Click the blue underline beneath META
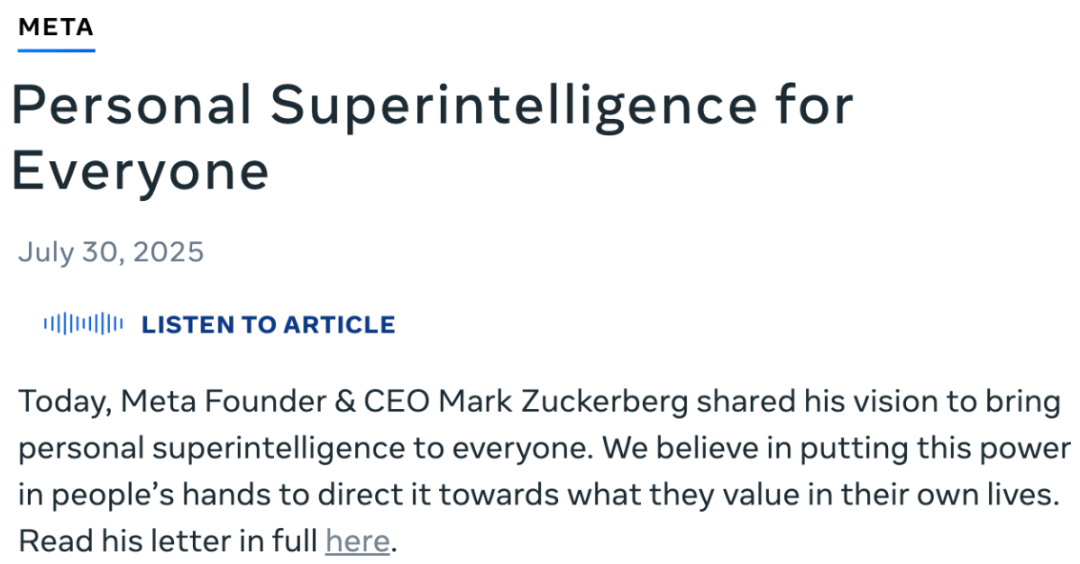Screen dimensions: 1080x564 pyautogui.click(x=56, y=49)
